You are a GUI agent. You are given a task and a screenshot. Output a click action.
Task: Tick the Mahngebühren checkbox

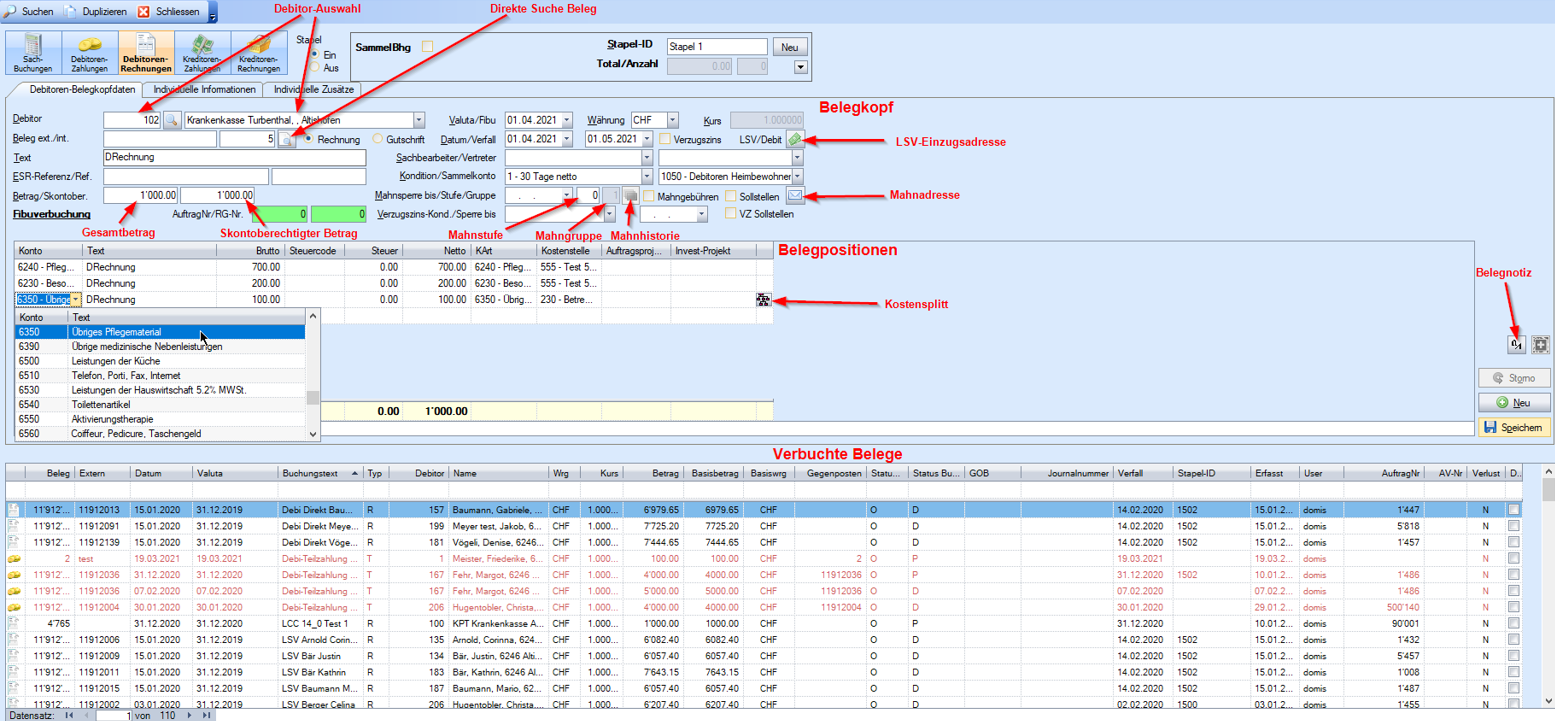coord(649,197)
